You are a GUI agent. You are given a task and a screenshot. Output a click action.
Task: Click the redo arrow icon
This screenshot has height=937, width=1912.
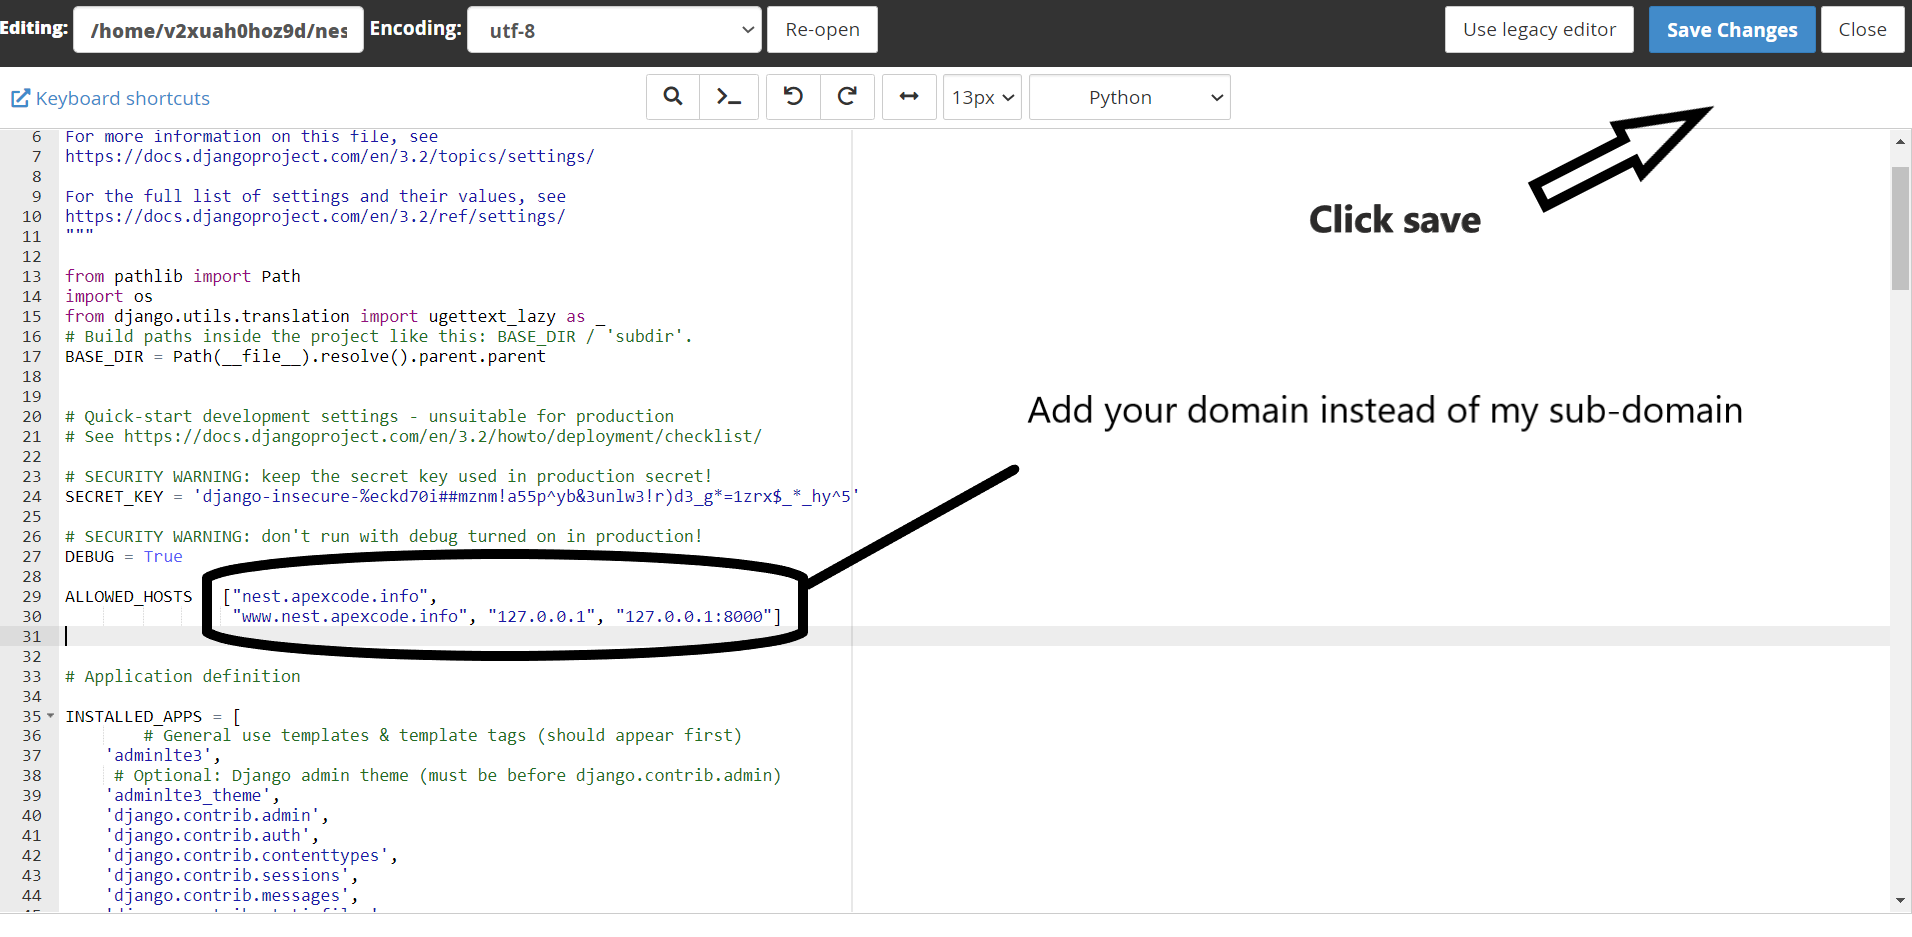(x=847, y=97)
